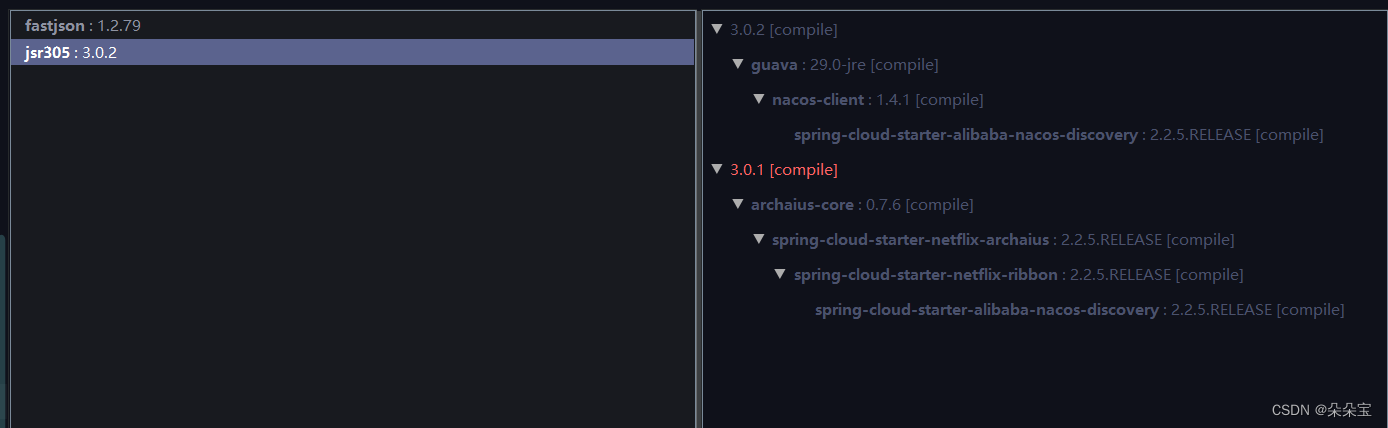Collapse the 3.0.2 [compile] node

(716, 29)
